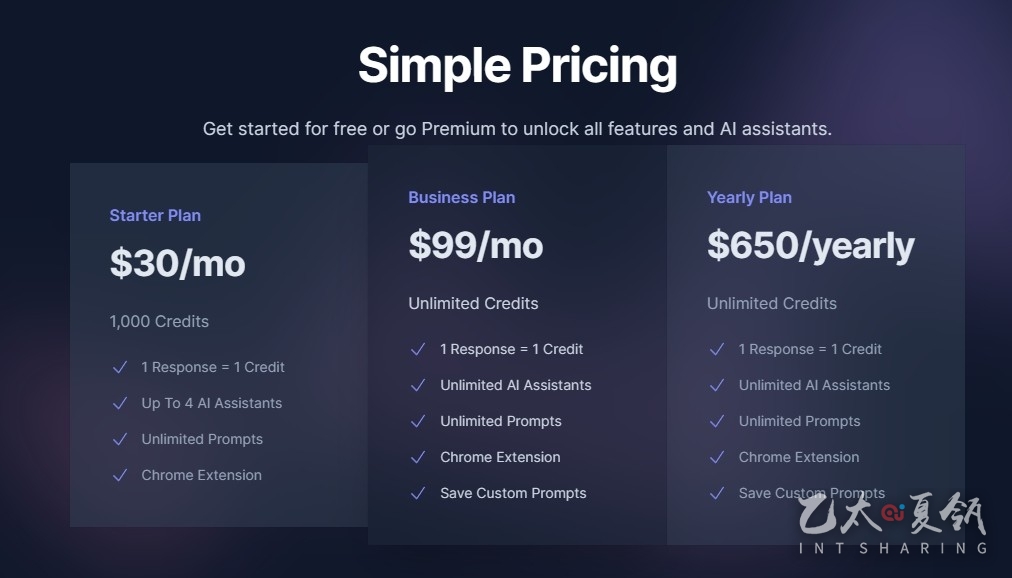Click checkmark beside Business Plan Save Custom Prompts
Viewport: 1012px width, 578px height.
tap(418, 493)
